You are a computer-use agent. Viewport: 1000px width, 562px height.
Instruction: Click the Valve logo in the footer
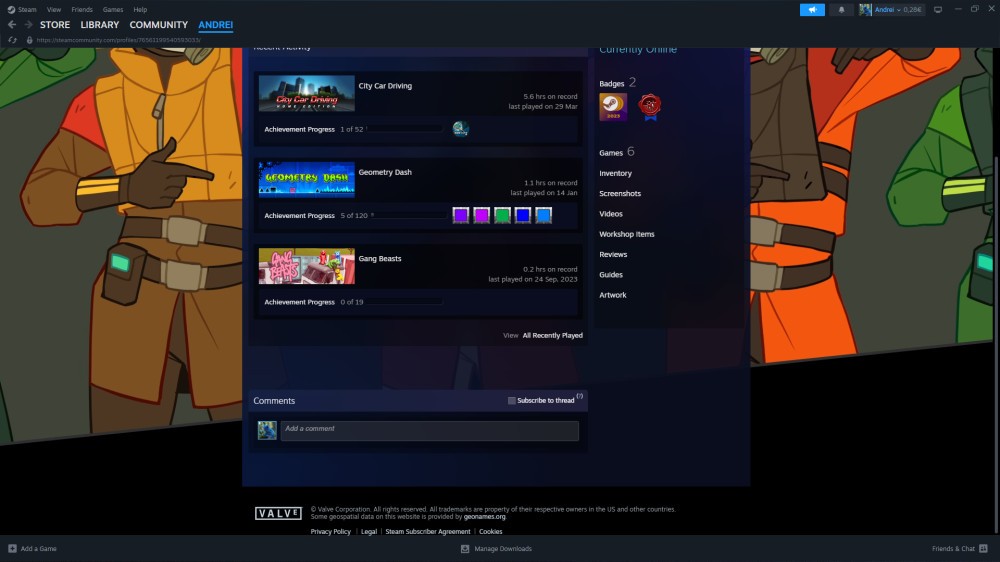pyautogui.click(x=278, y=514)
